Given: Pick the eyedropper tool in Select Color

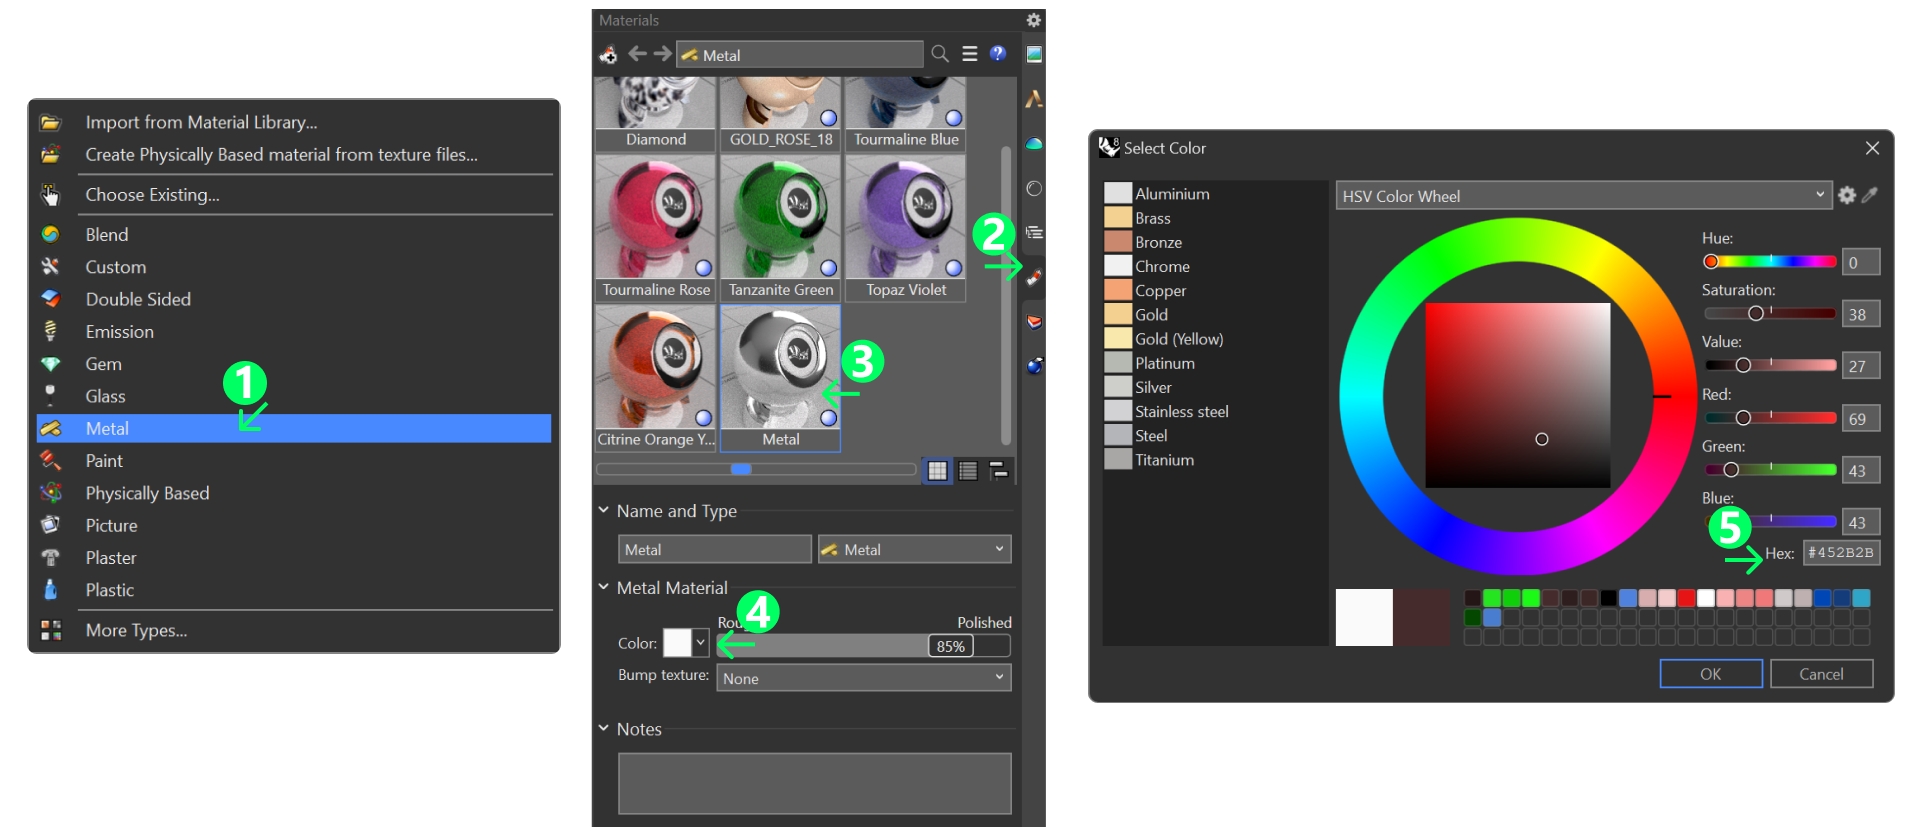Looking at the screenshot, I should (1870, 195).
